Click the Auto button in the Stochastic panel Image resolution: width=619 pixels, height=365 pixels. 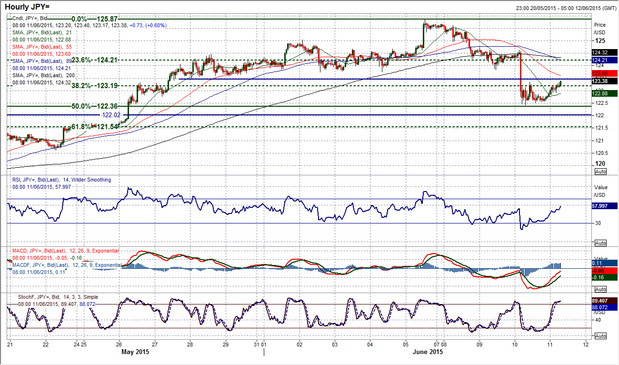point(600,336)
